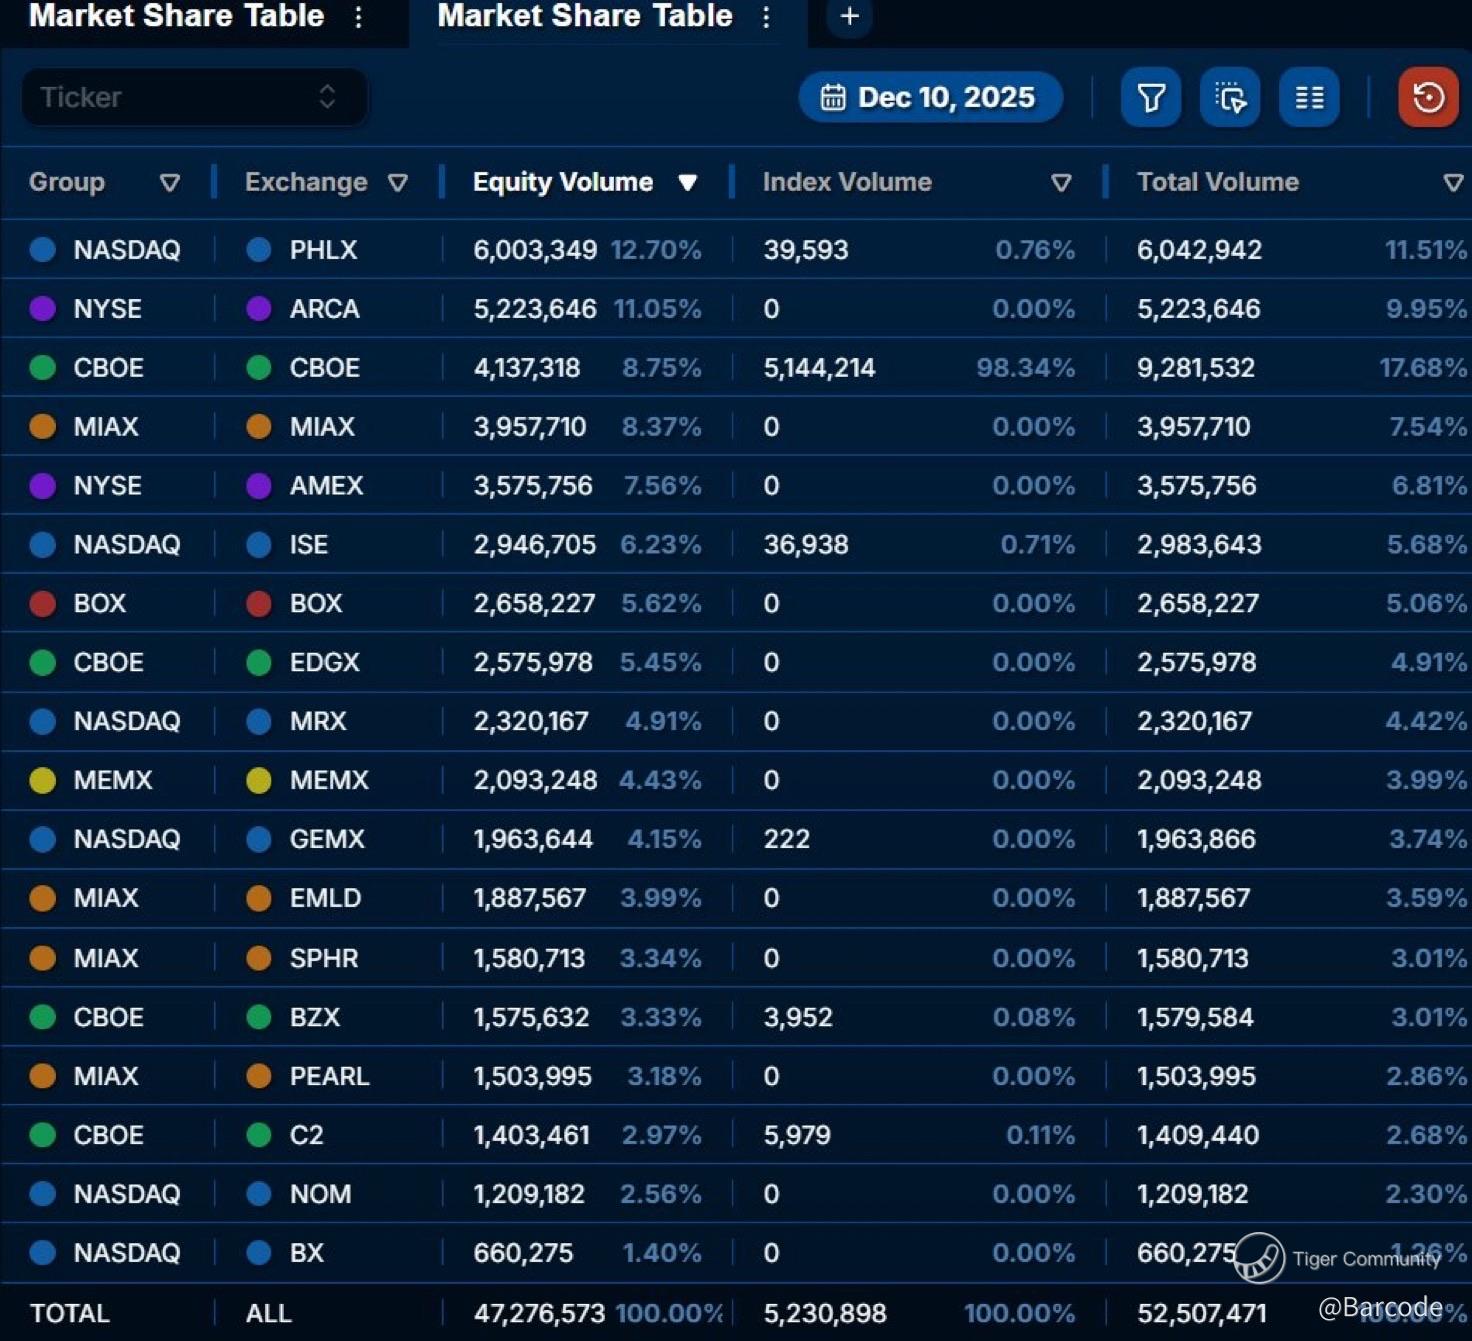
Task: Click equity volume value 2,946,705
Action: click(x=535, y=545)
